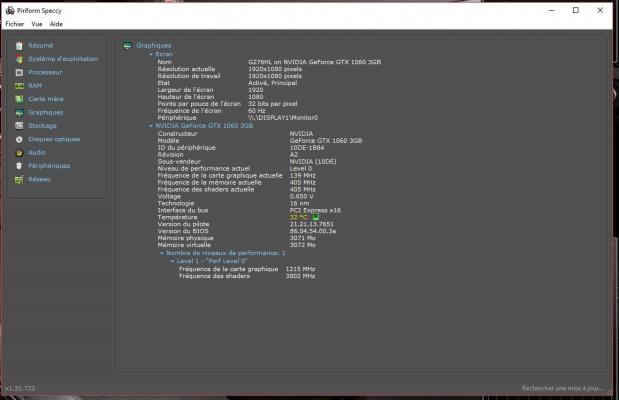Viewport: 619px width, 400px height.
Task: Click the Interface du bus PCI Express x16
Action: 315,210
